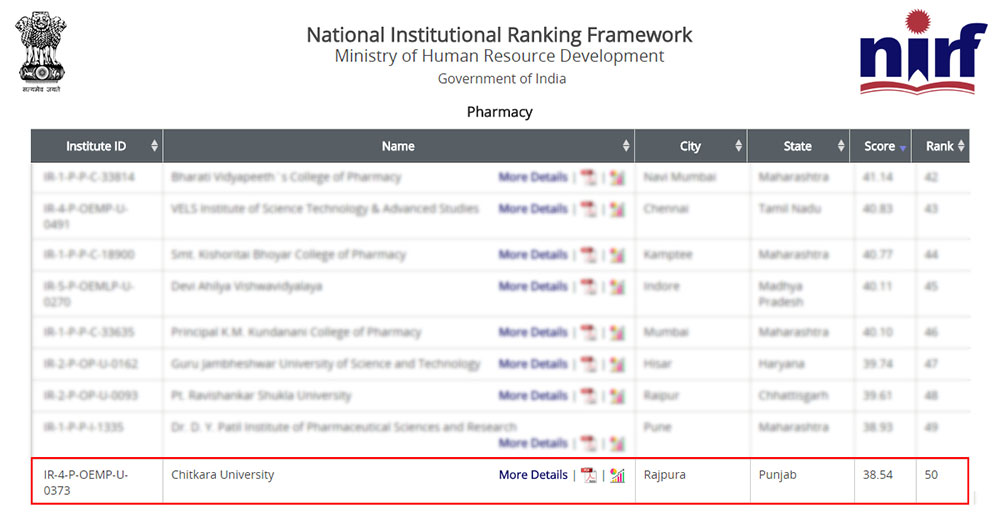Click More Details for Principal K.M. Kundanani College
This screenshot has width=1000, height=523.
[x=533, y=332]
